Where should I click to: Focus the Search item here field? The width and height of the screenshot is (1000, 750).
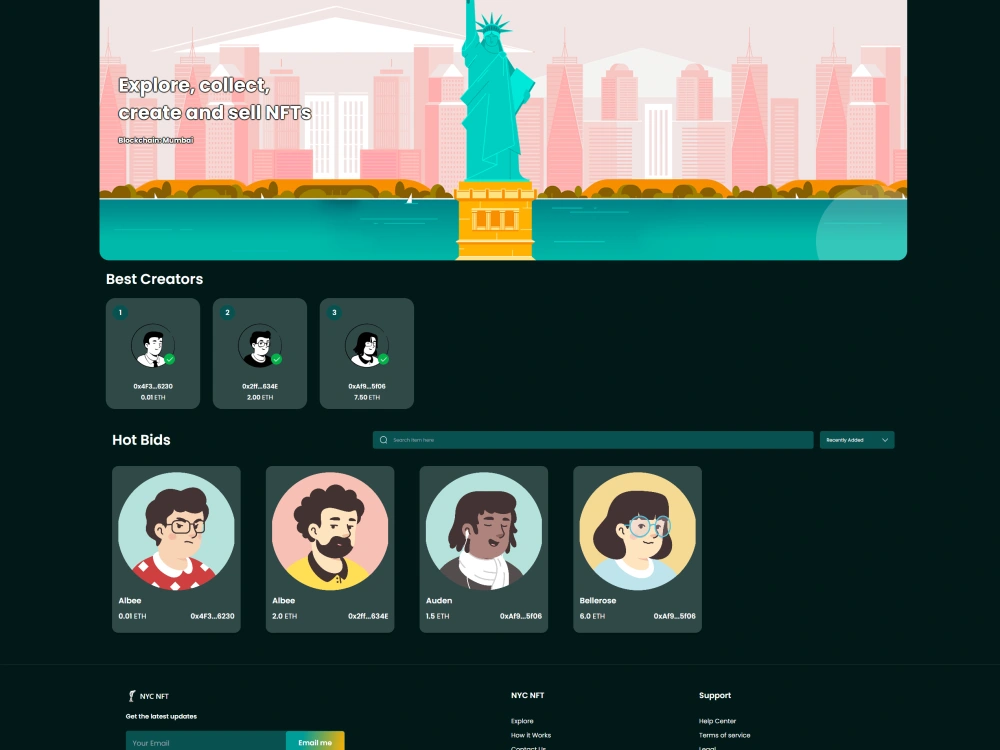[x=593, y=440]
